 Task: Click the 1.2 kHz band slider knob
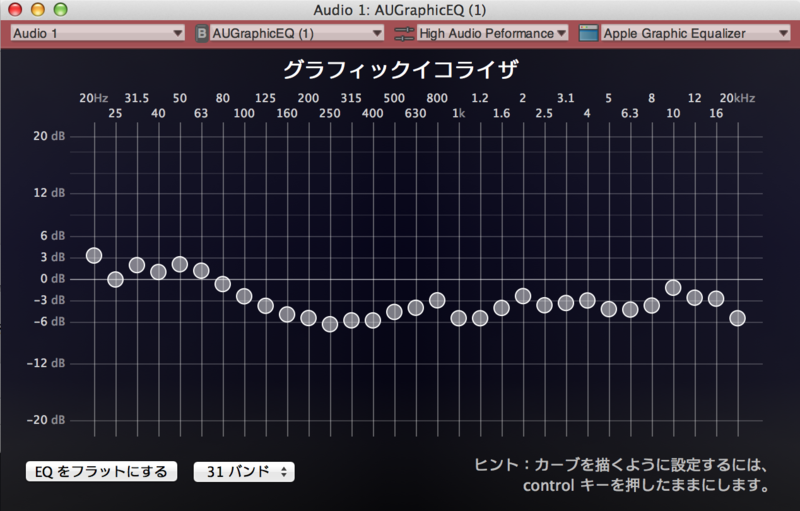(x=480, y=319)
